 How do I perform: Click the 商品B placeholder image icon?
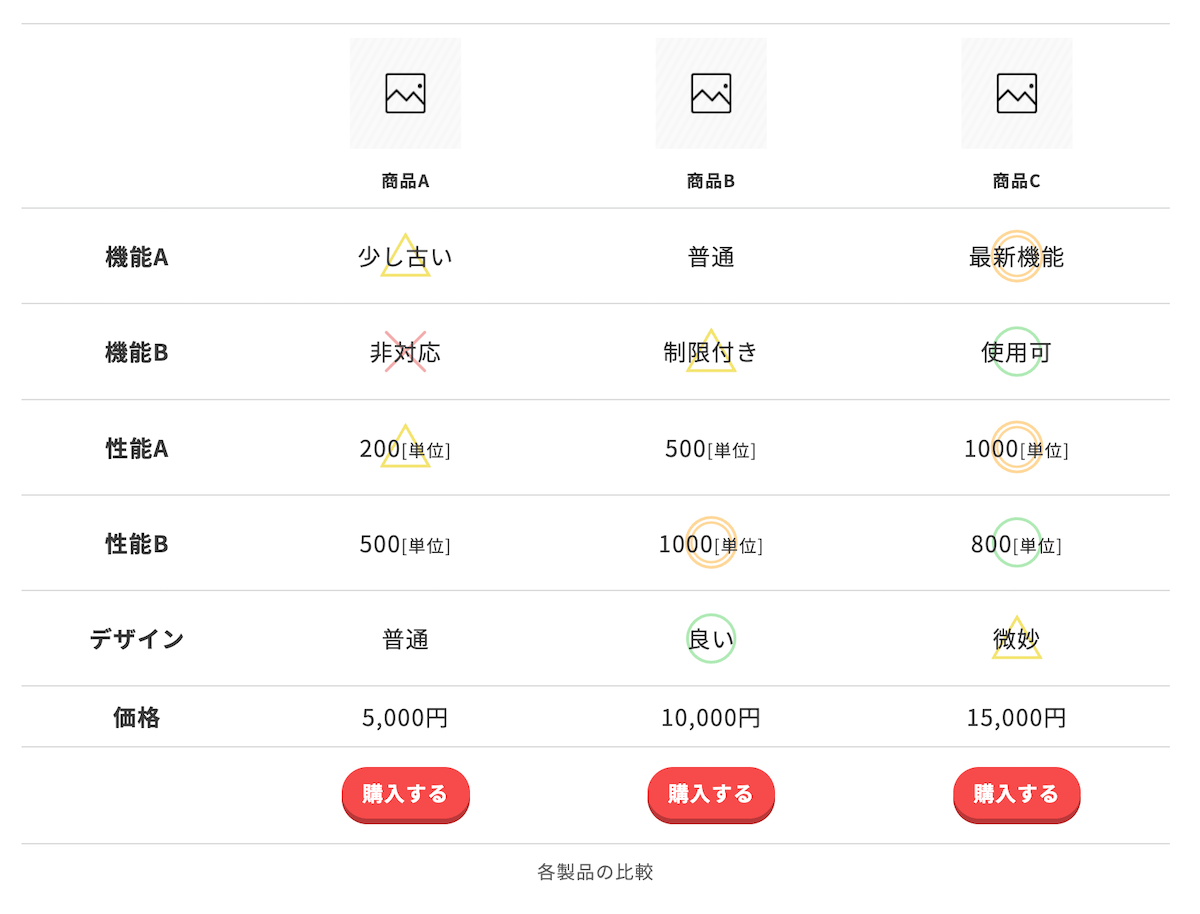click(x=711, y=93)
